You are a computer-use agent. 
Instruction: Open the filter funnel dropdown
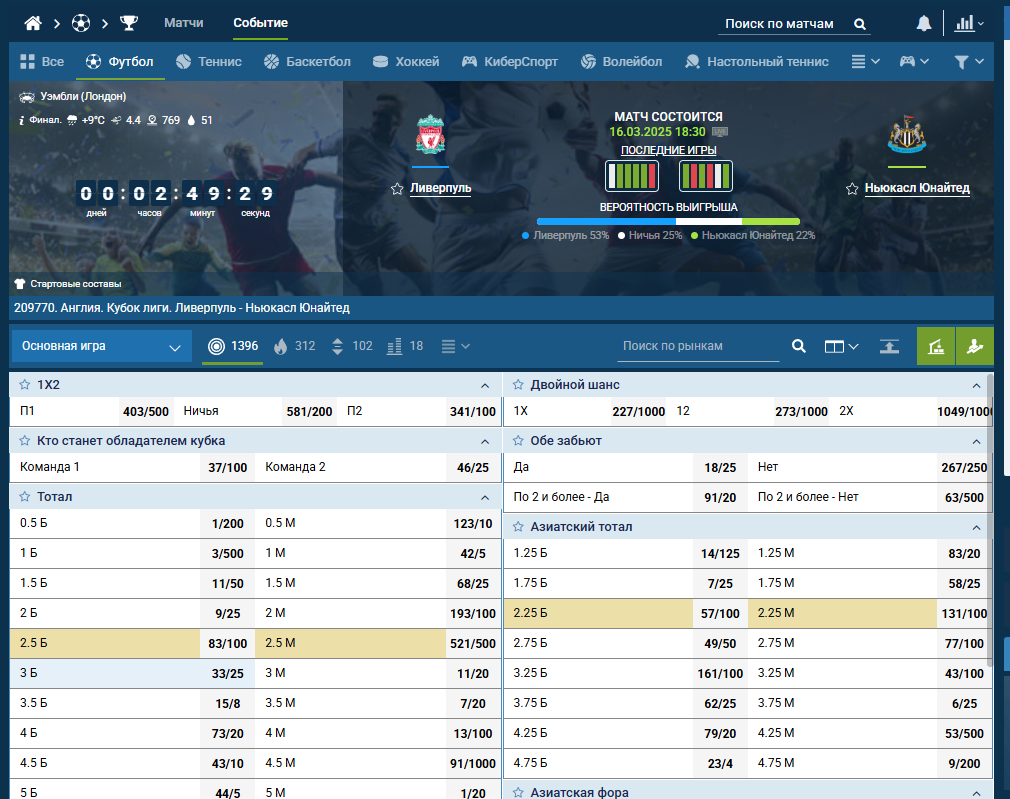click(x=968, y=61)
